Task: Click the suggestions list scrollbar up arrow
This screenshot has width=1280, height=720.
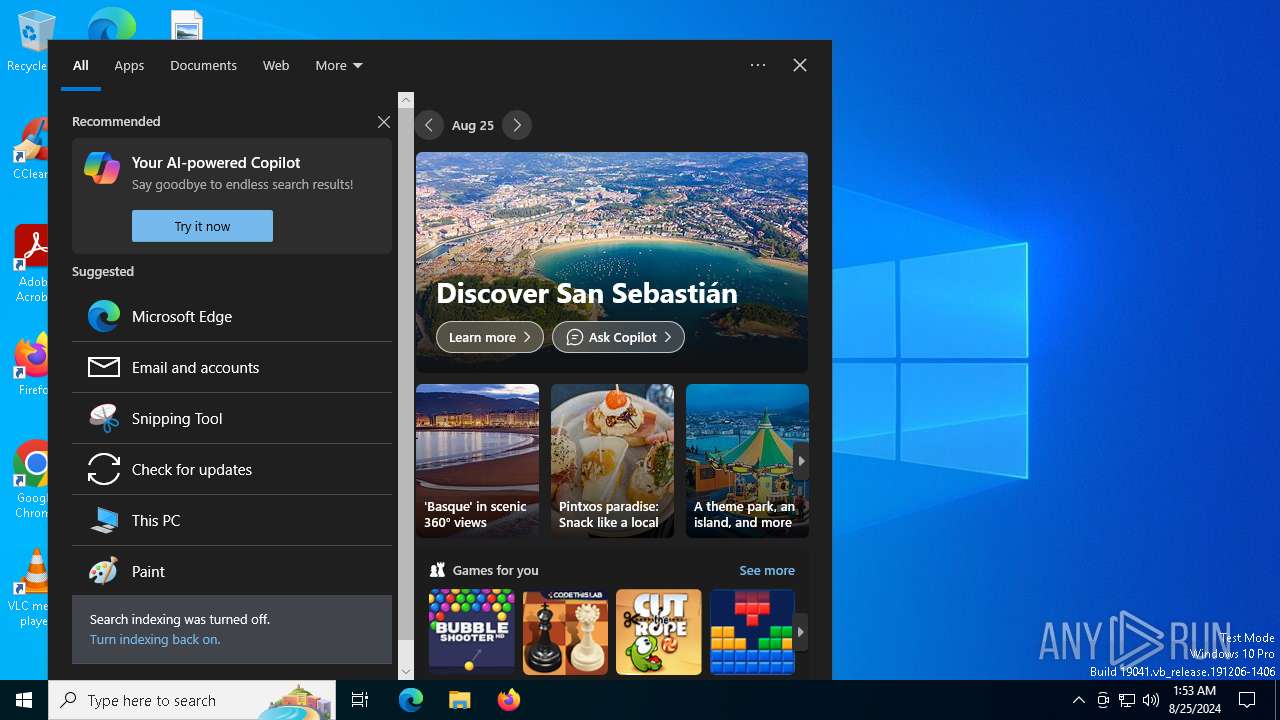Action: point(405,100)
